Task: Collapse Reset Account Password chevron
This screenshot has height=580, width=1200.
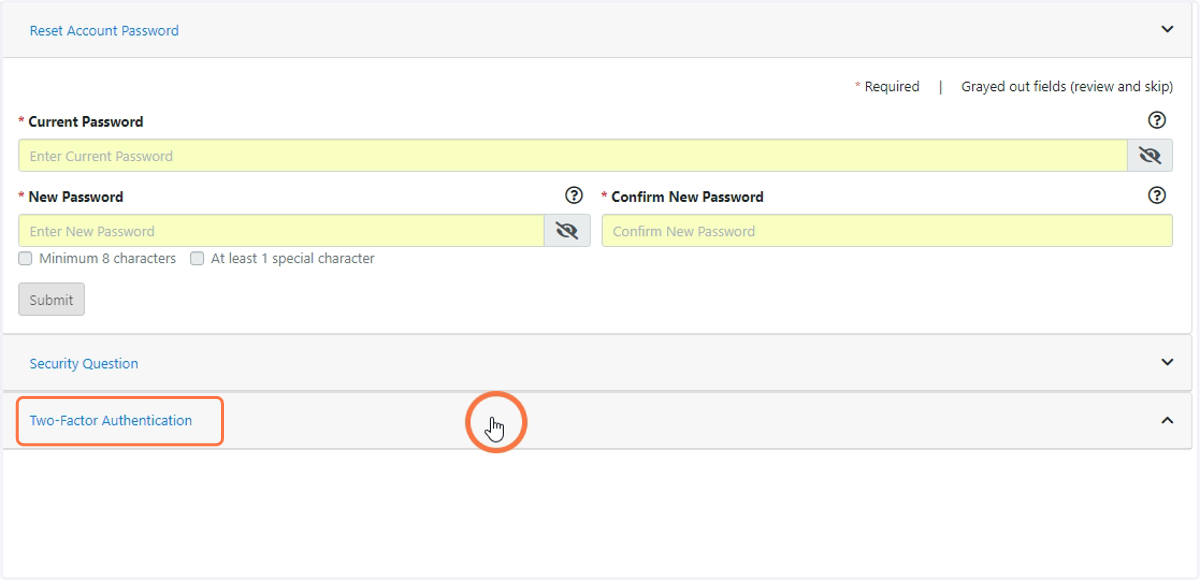Action: point(1167,29)
